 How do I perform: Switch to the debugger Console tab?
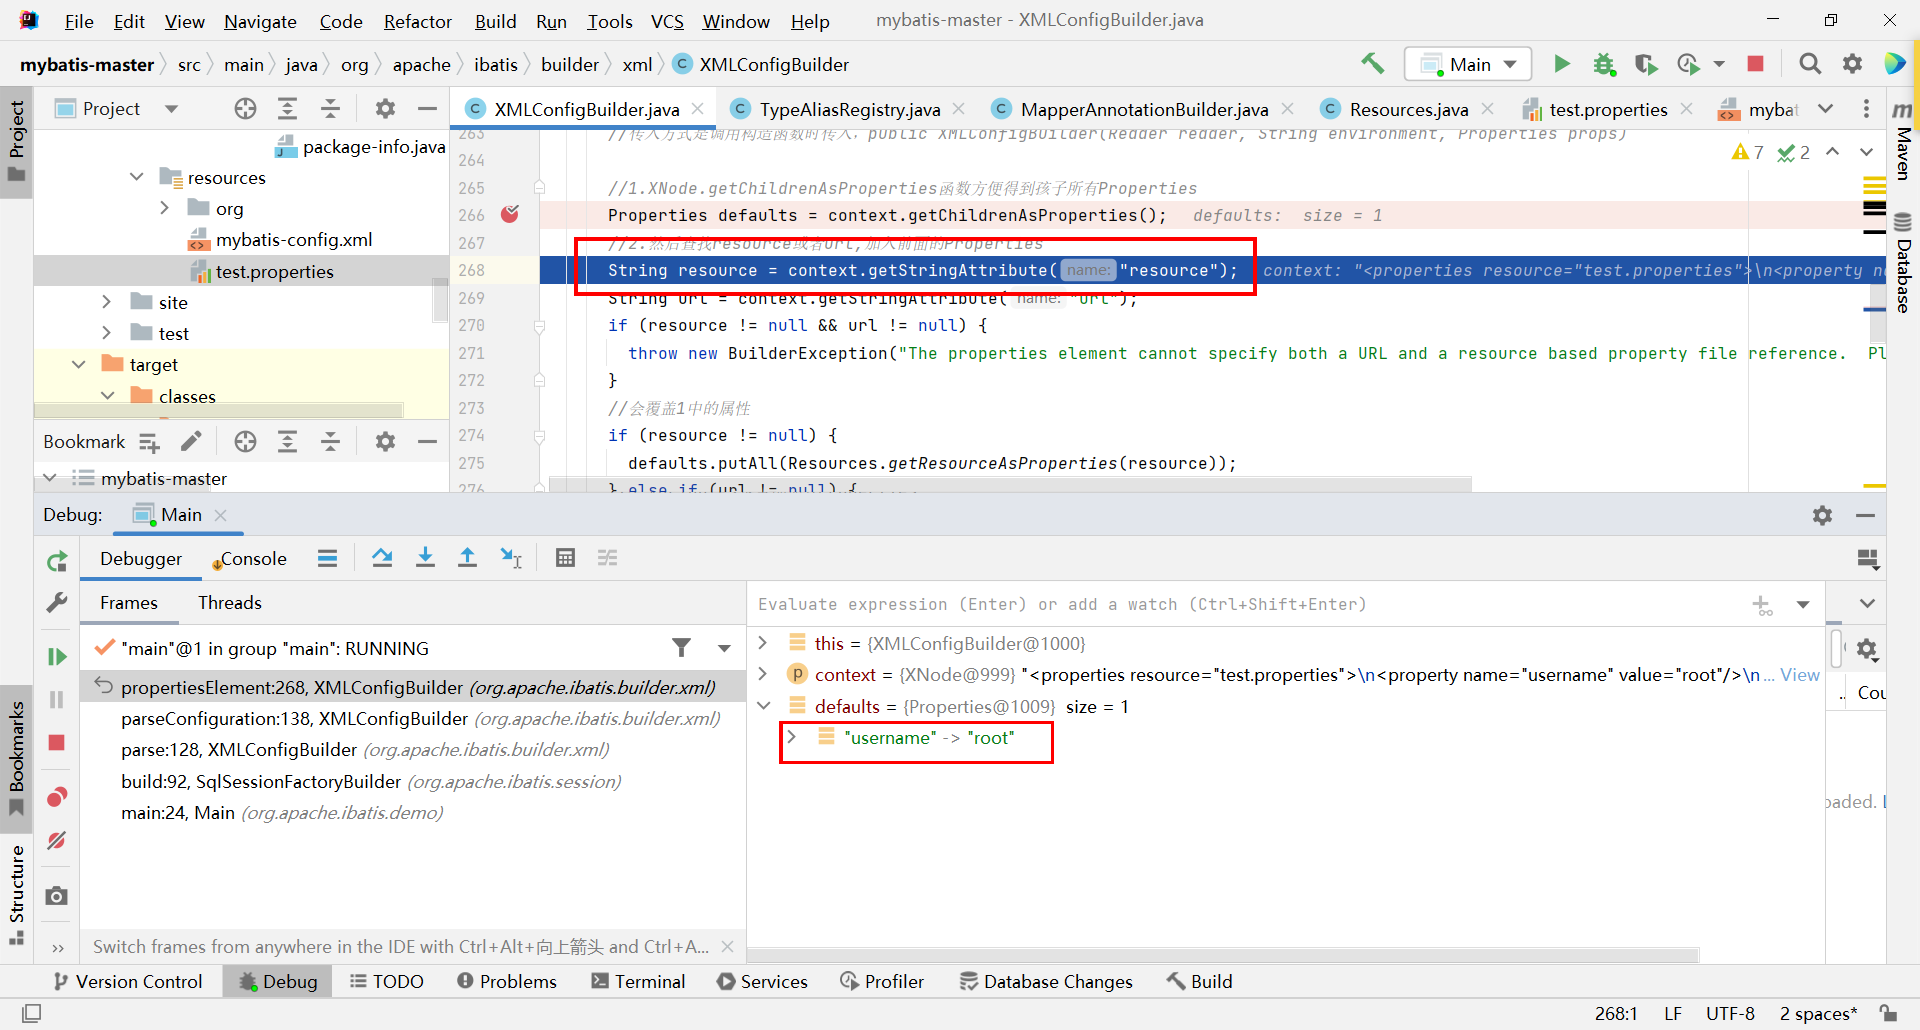point(252,559)
